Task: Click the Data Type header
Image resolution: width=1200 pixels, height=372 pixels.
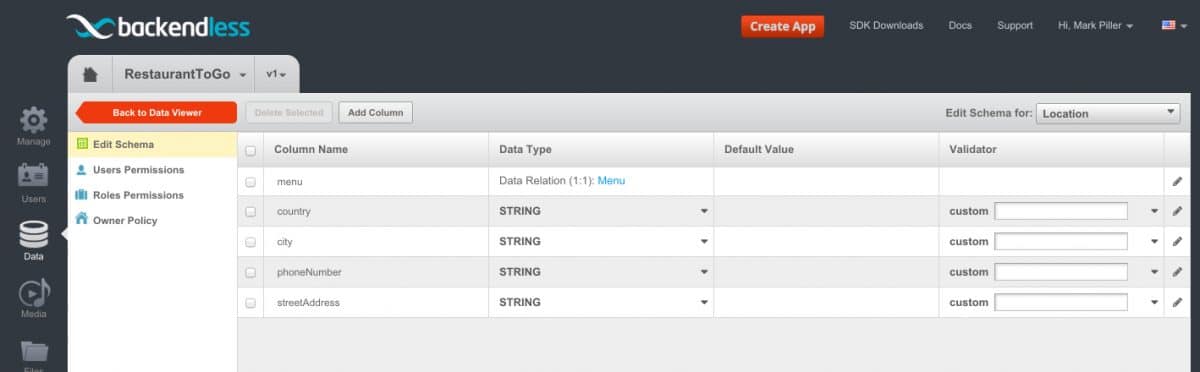Action: click(525, 149)
